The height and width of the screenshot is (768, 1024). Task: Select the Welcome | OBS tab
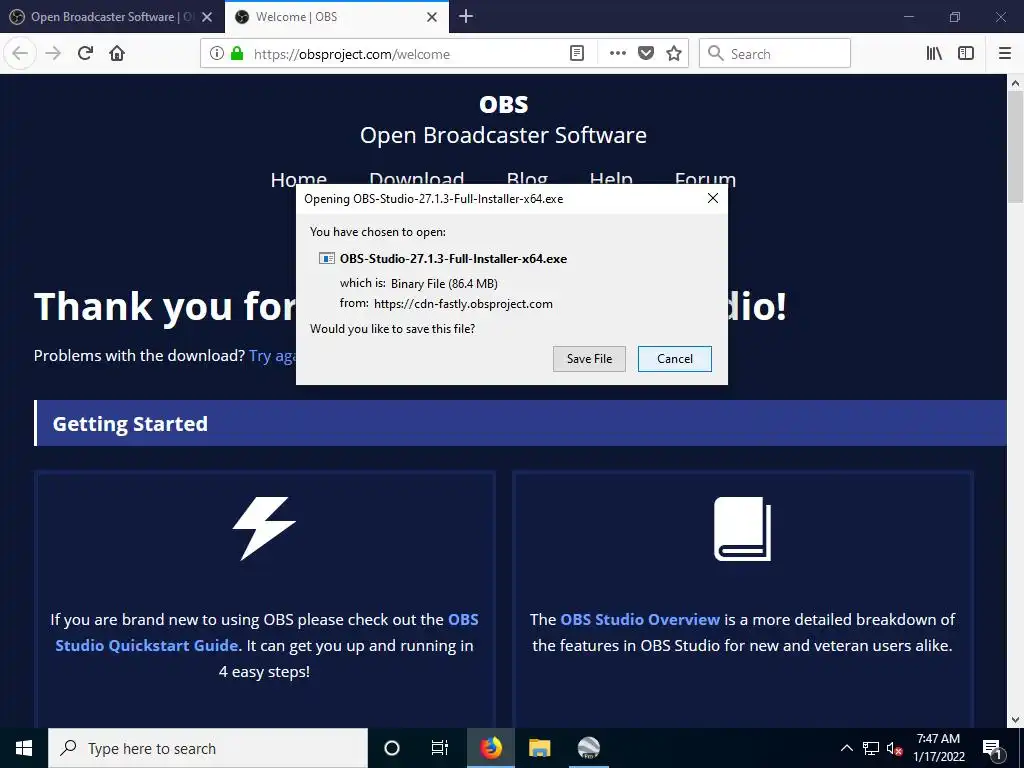pyautogui.click(x=336, y=17)
